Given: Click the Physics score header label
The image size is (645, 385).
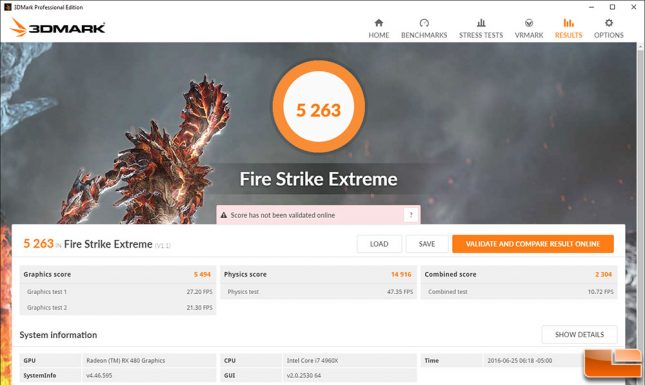Looking at the screenshot, I should click(x=245, y=274).
